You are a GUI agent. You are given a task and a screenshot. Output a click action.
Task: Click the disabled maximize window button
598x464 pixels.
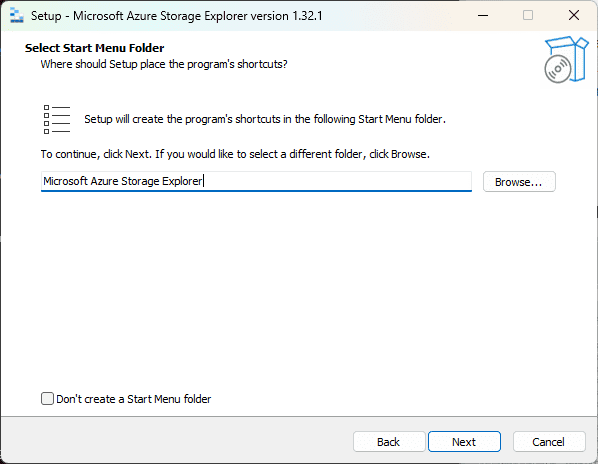528,16
